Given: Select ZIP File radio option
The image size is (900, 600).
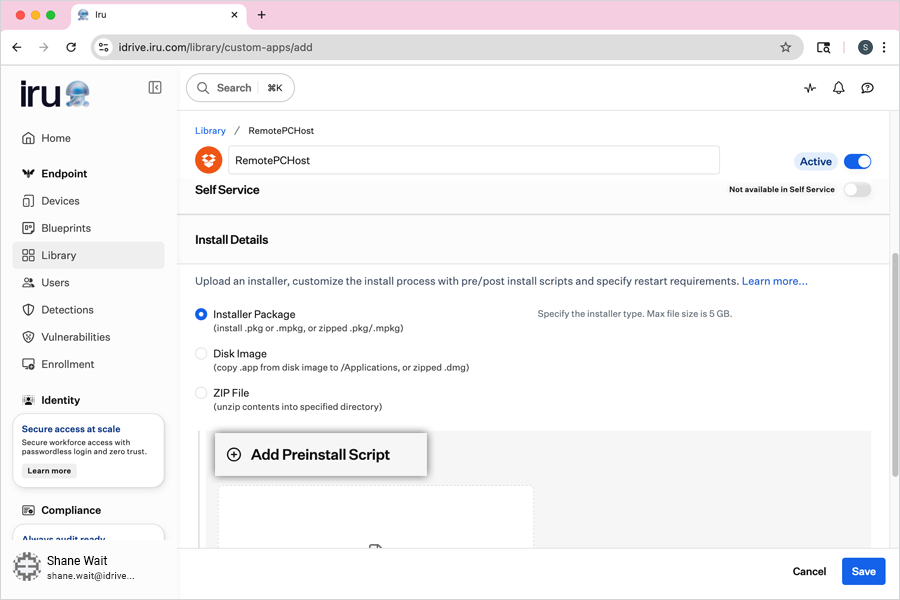Looking at the screenshot, I should [201, 393].
